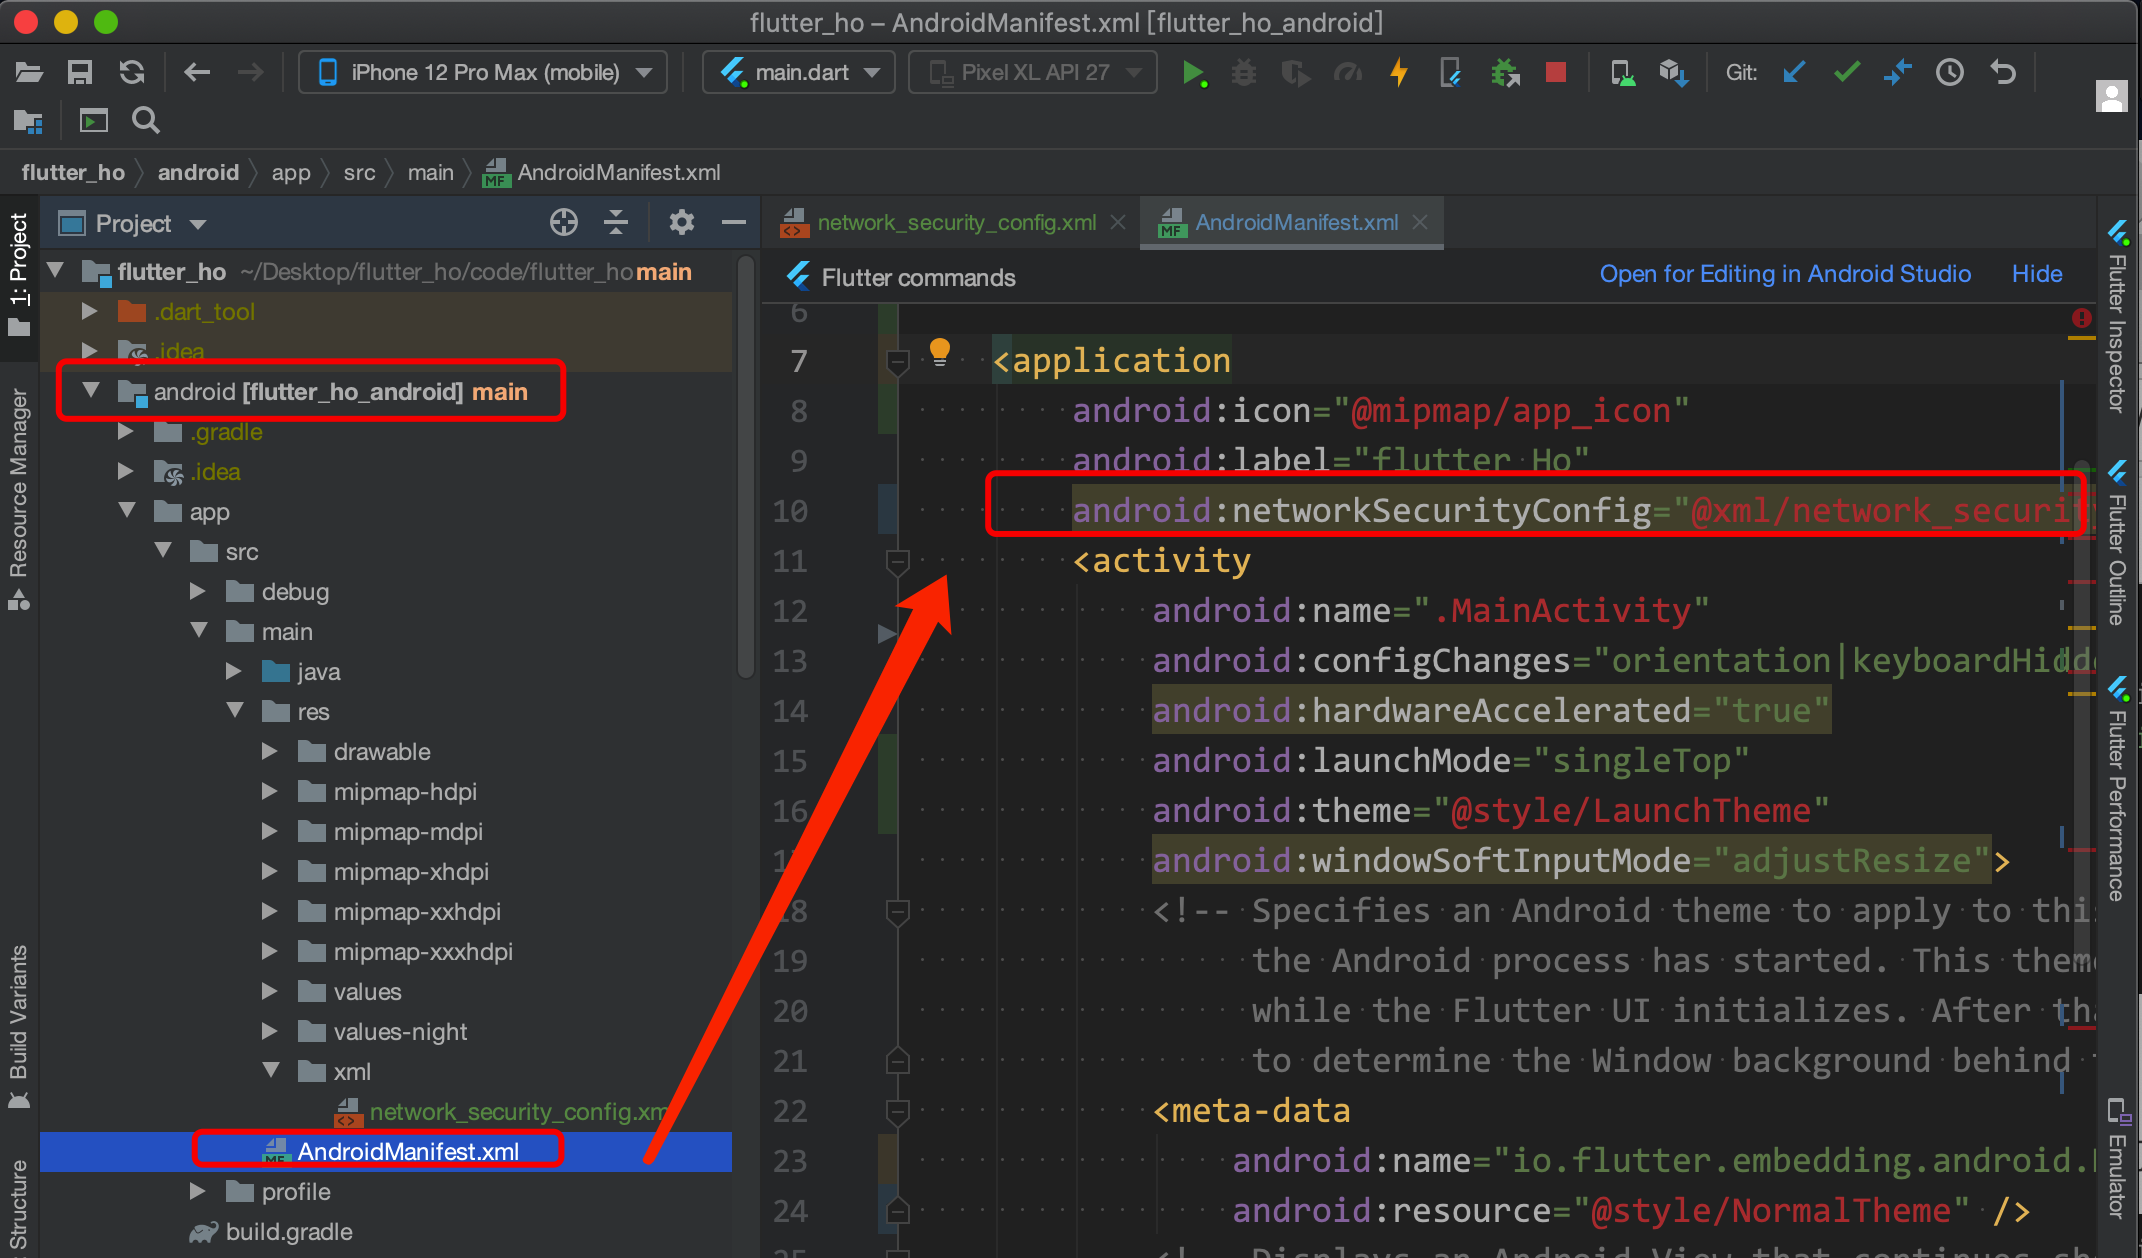Fold the application tag at line 7
Image resolution: width=2142 pixels, height=1258 pixels.
coord(897,361)
